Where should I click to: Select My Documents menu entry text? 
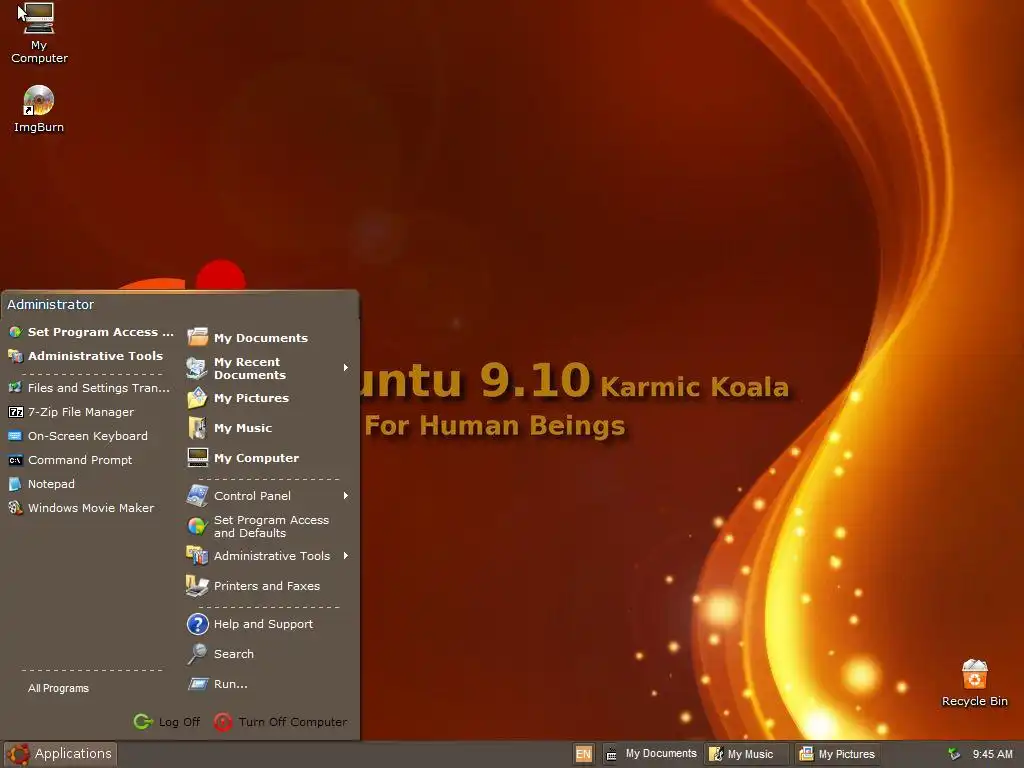coord(261,338)
